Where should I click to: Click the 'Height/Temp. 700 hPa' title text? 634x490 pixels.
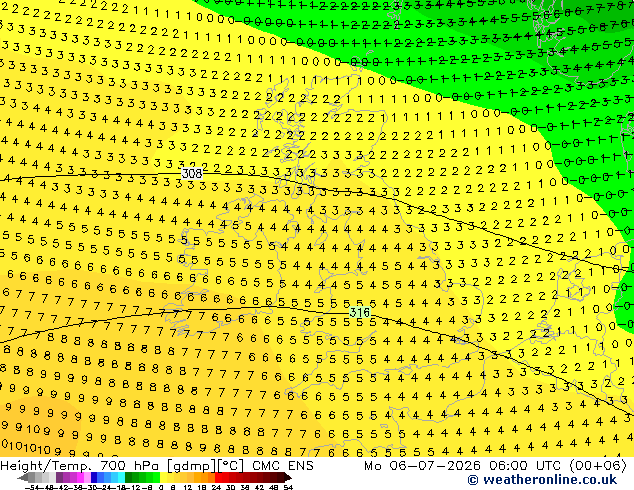coord(80,466)
